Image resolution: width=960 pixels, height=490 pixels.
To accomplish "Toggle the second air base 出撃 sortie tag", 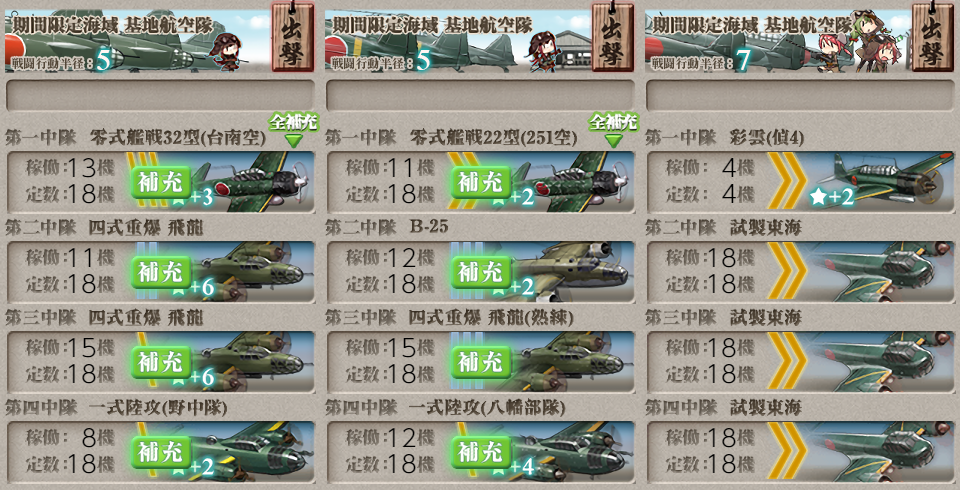I will point(612,37).
